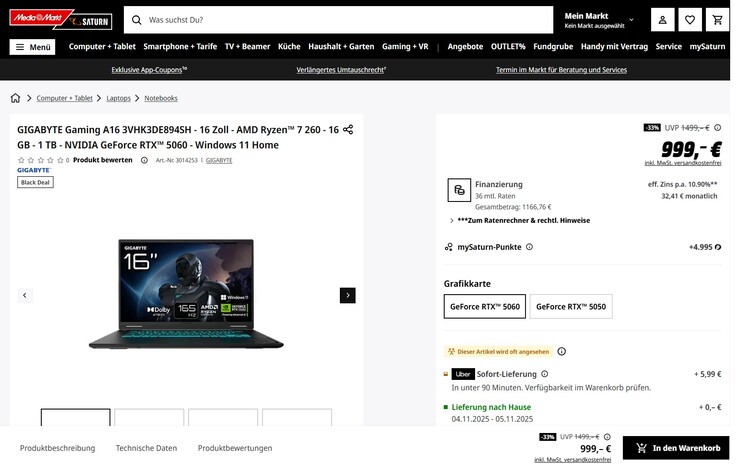Screen dimensions: 738x470
Task: Open Angebote in navigation
Action: (x=465, y=47)
